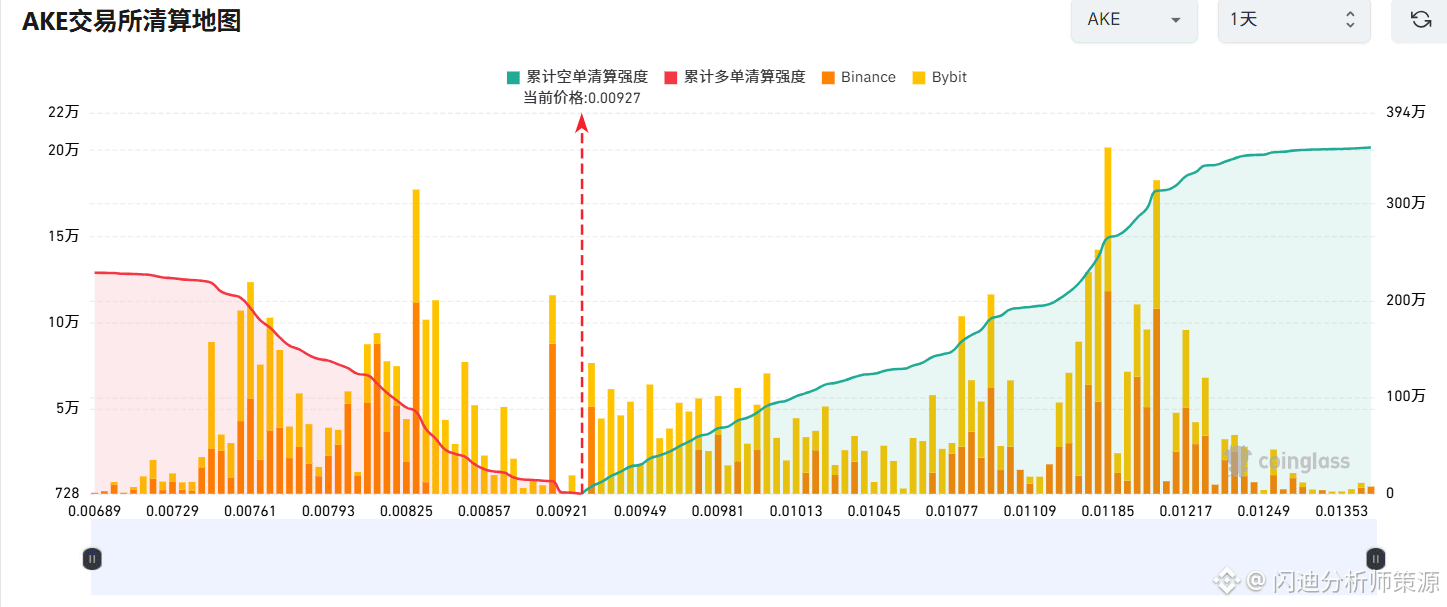Toggle 累计空单清算强度 legend series
Image resolution: width=1447 pixels, height=607 pixels.
[x=578, y=77]
